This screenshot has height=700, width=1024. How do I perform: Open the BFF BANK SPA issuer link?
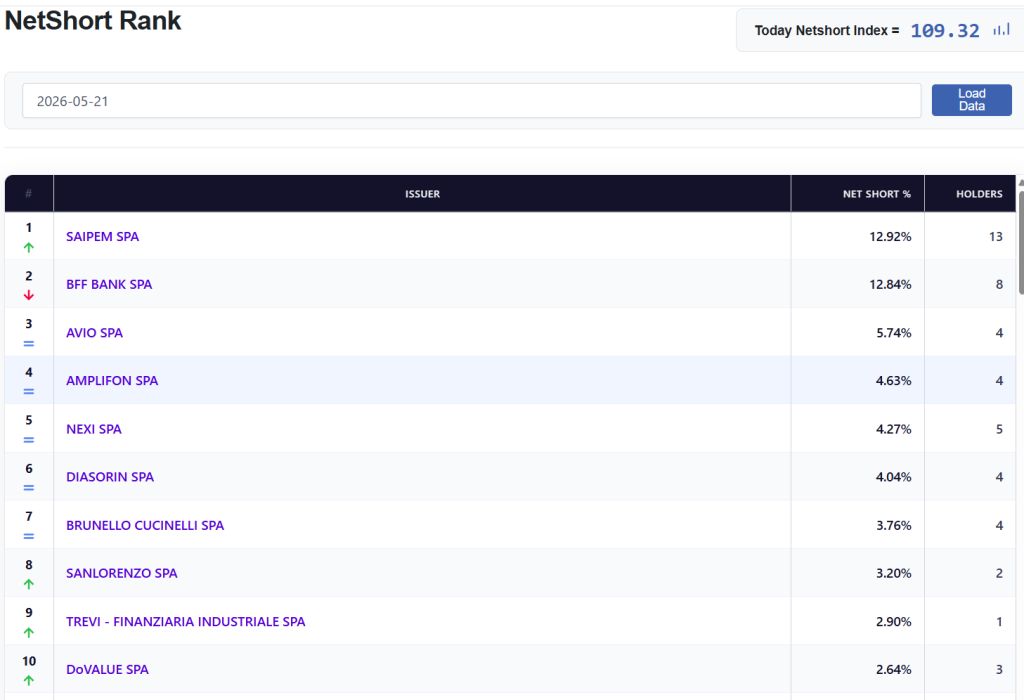109,284
